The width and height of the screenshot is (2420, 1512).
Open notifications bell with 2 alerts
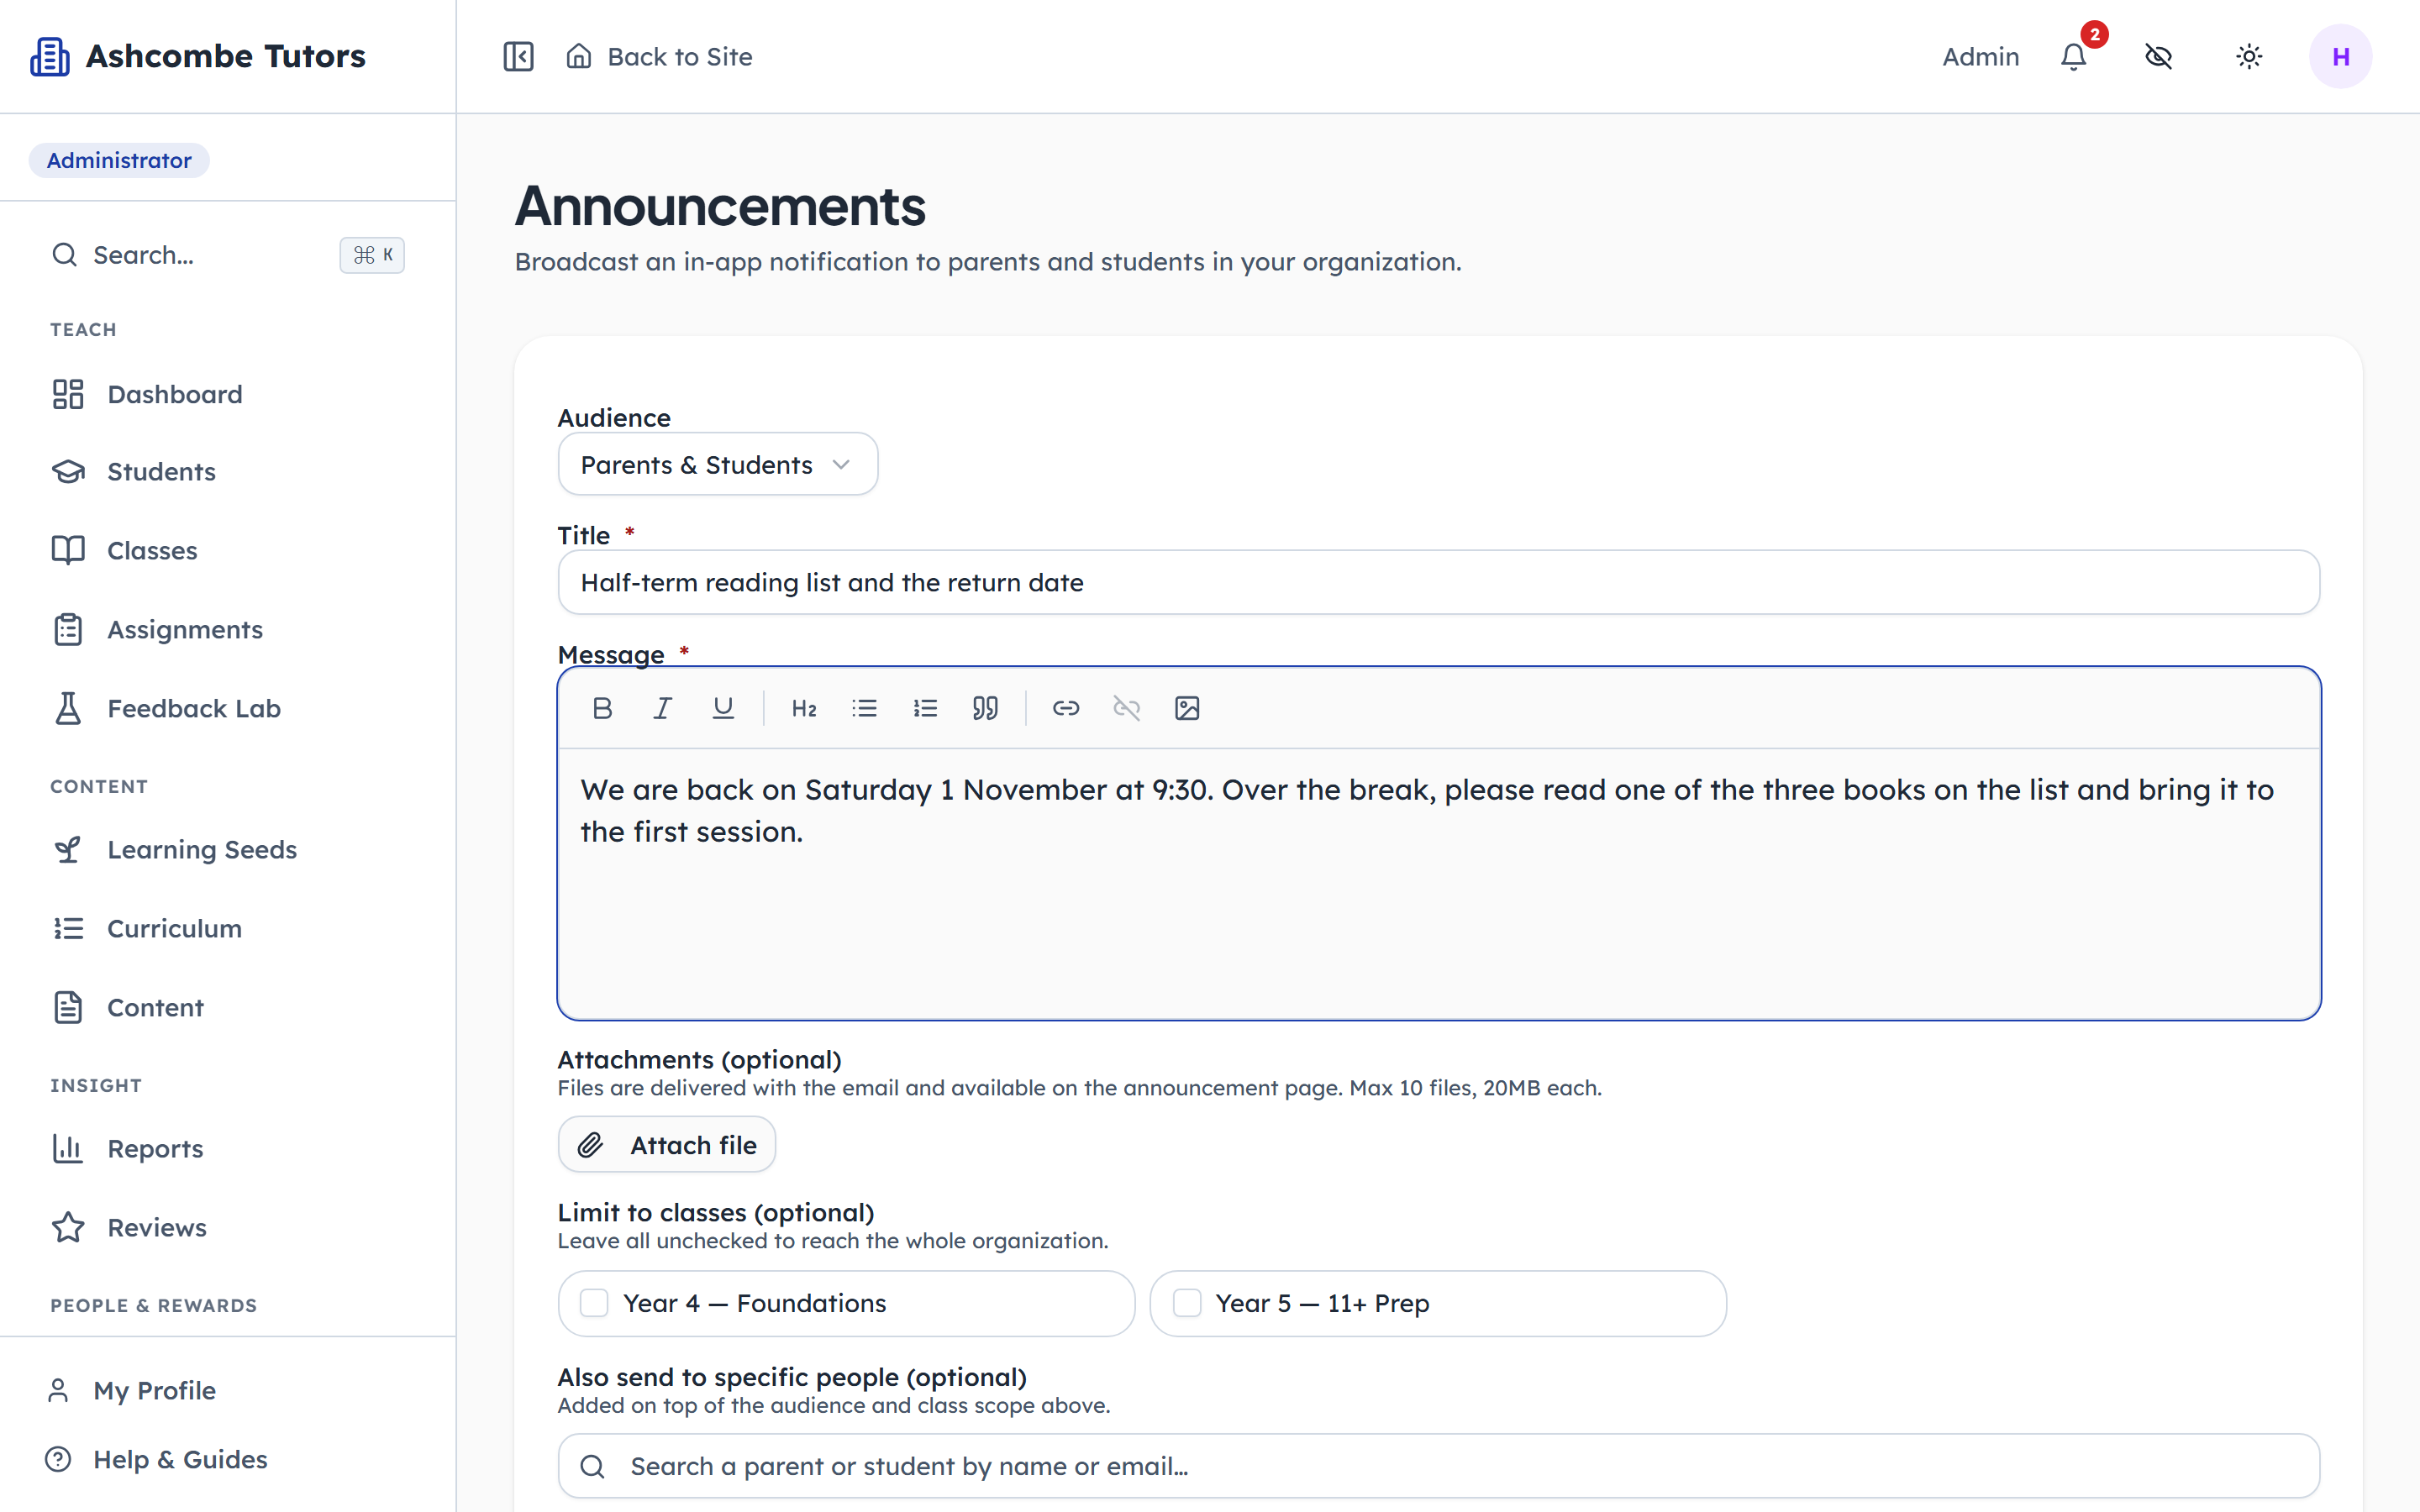(x=2075, y=56)
